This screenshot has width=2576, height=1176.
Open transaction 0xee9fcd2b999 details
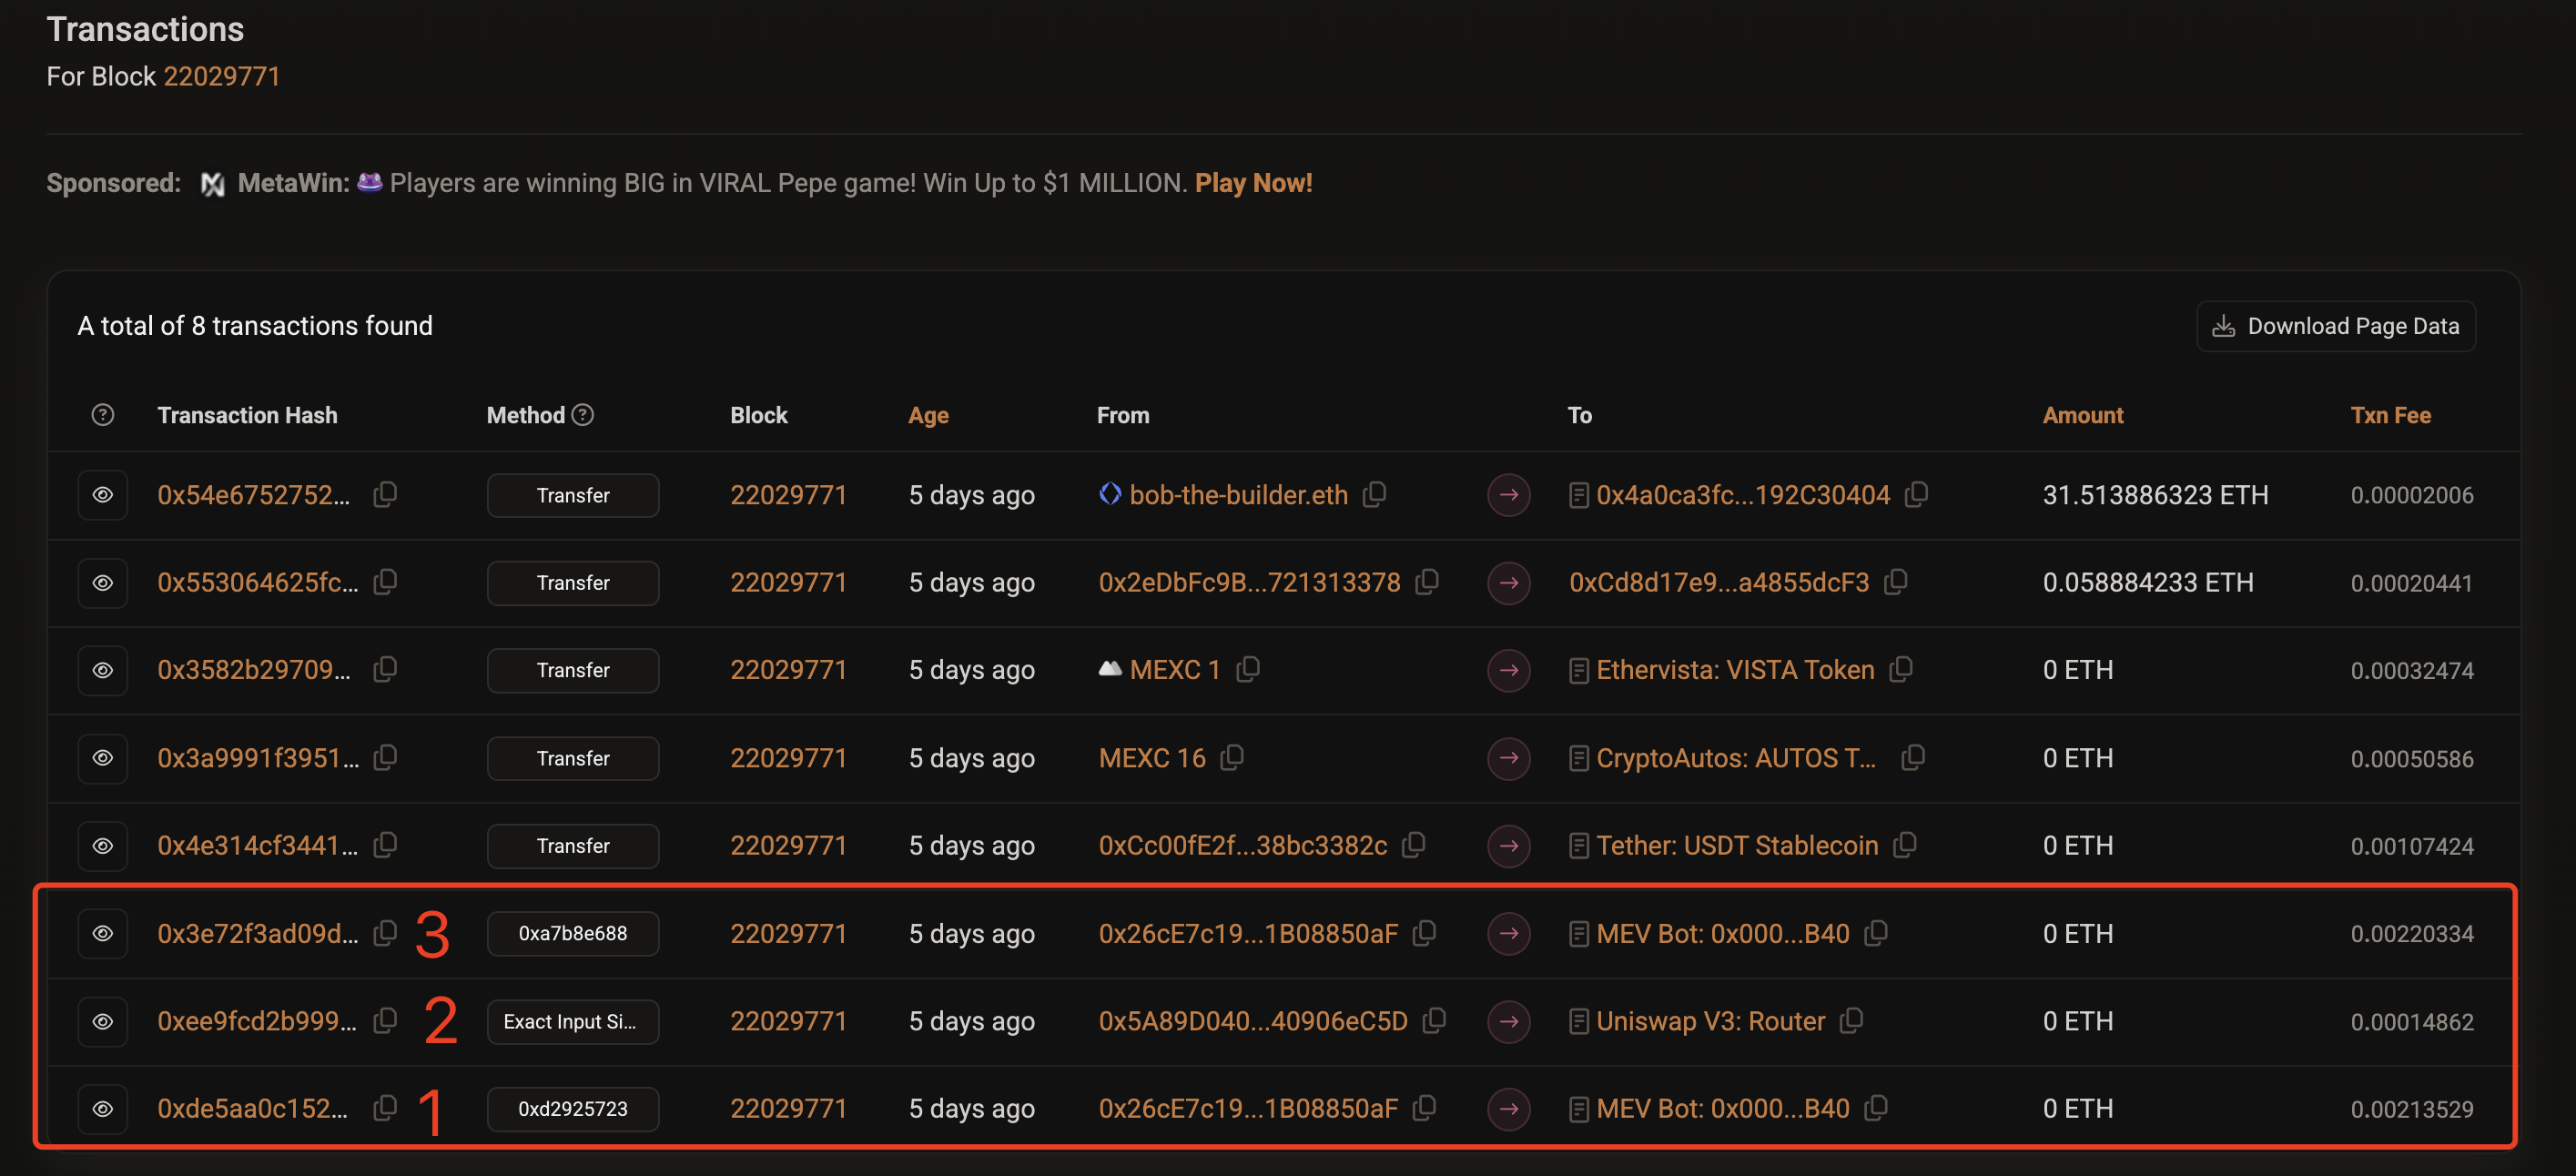(257, 1021)
